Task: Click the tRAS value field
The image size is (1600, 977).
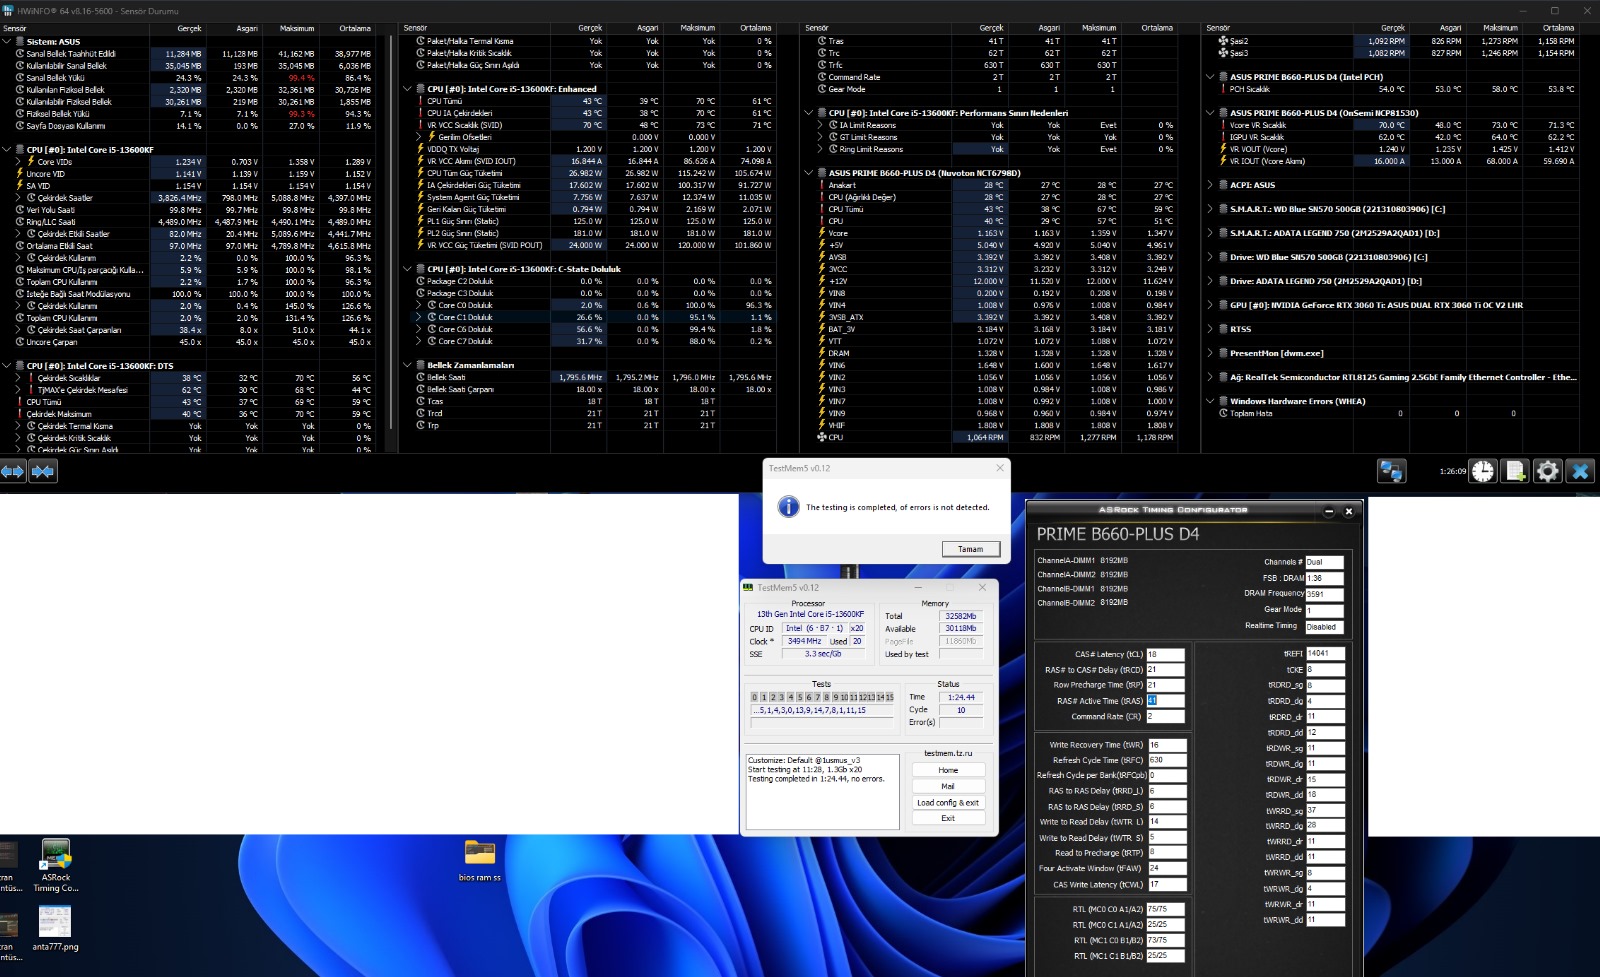Action: 1164,701
